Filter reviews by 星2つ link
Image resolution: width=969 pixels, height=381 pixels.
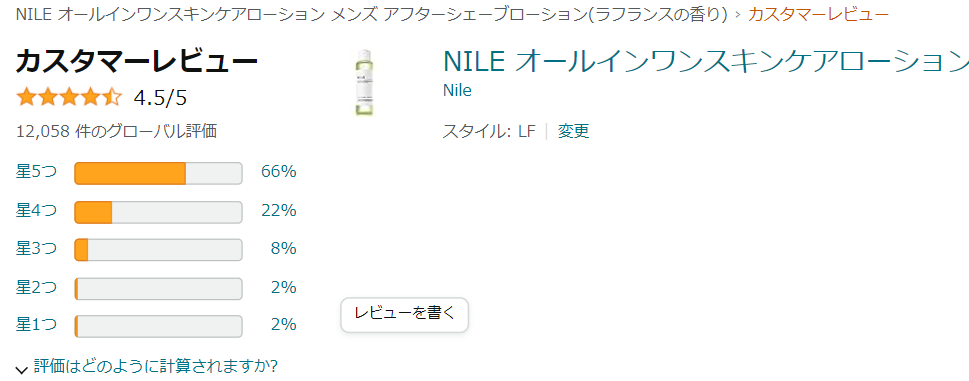(x=36, y=287)
